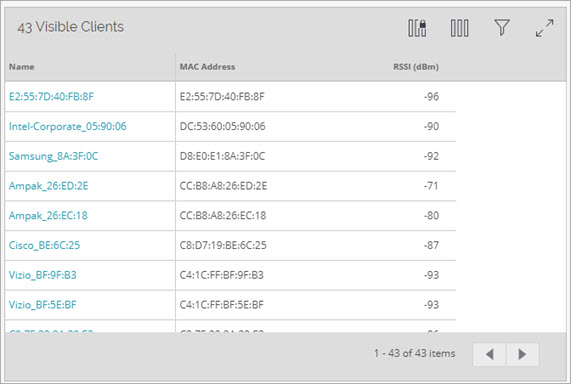Image resolution: width=571 pixels, height=384 pixels.
Task: Click RSSI value -87
Action: click(432, 246)
